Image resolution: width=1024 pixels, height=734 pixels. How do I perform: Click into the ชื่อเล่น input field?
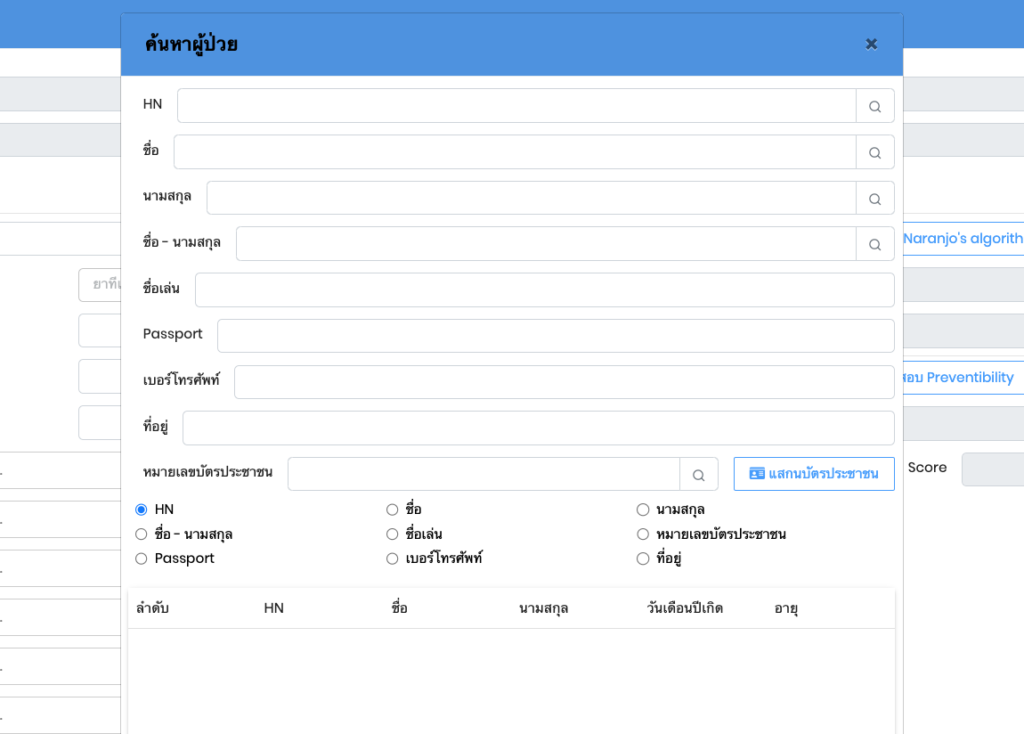click(544, 290)
